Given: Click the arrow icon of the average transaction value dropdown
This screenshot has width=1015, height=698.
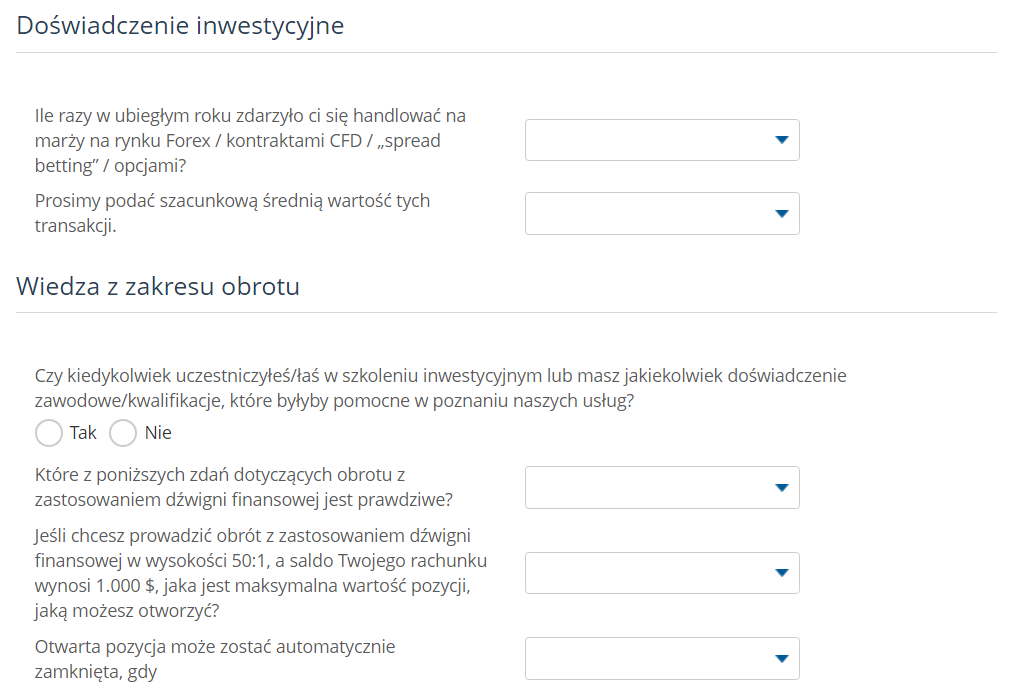Looking at the screenshot, I should (781, 213).
